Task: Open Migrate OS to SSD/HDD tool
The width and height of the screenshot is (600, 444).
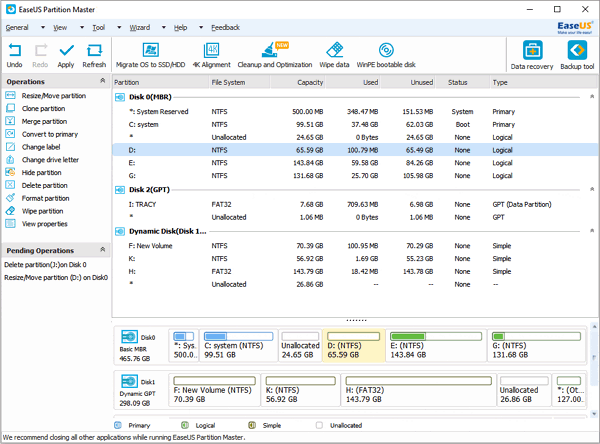Action: (150, 55)
